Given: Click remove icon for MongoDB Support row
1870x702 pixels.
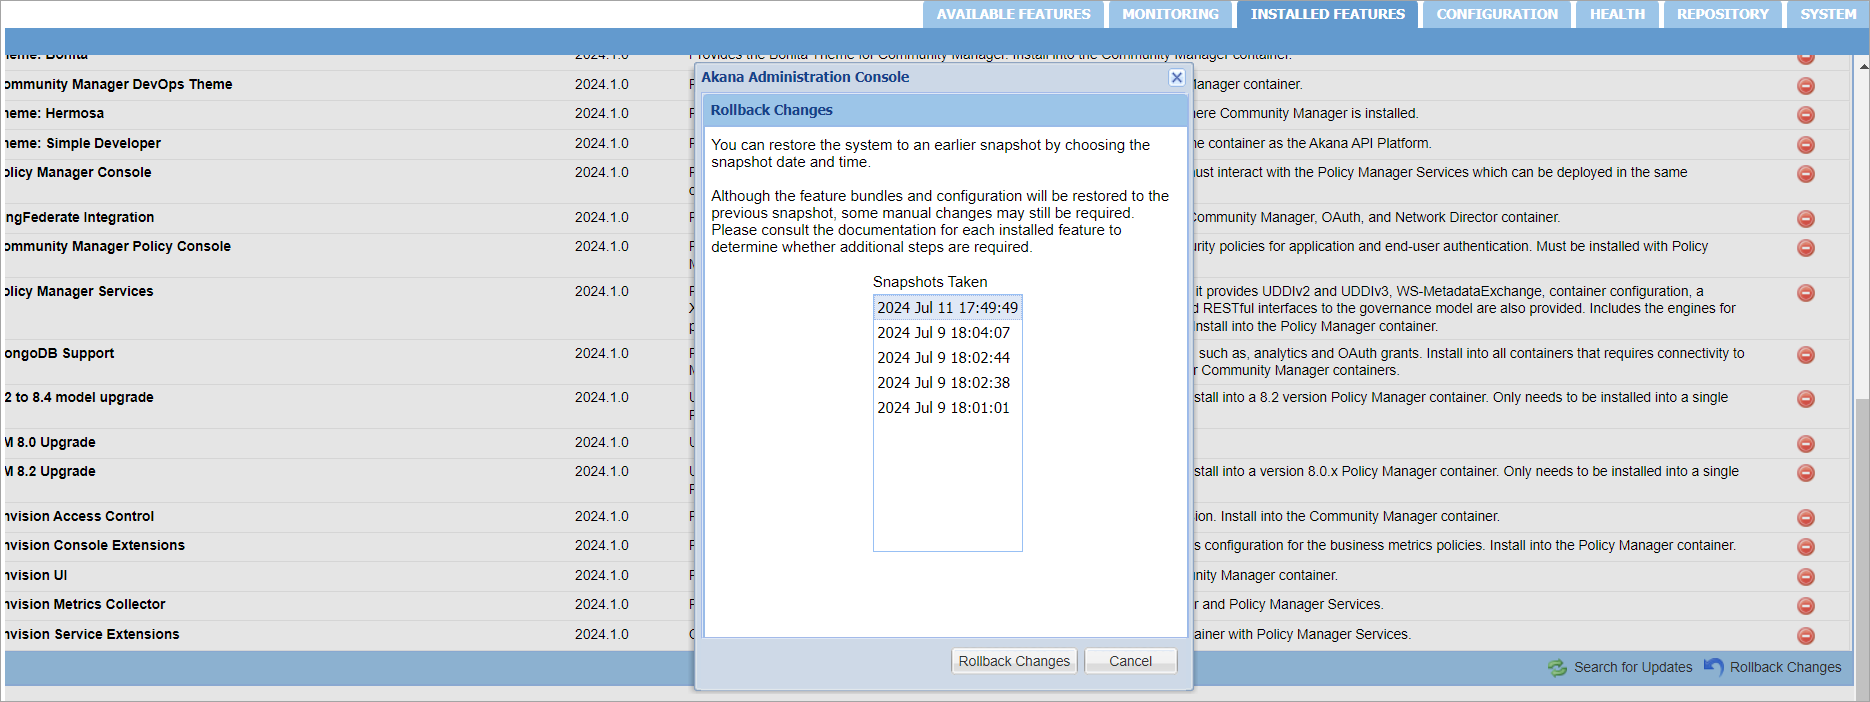Looking at the screenshot, I should [x=1805, y=355].
